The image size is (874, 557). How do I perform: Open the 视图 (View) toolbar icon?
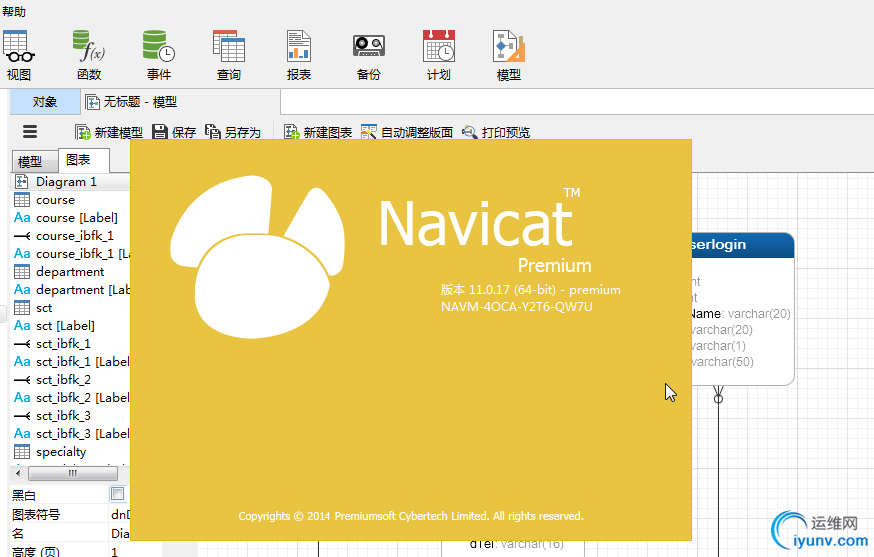click(x=18, y=55)
